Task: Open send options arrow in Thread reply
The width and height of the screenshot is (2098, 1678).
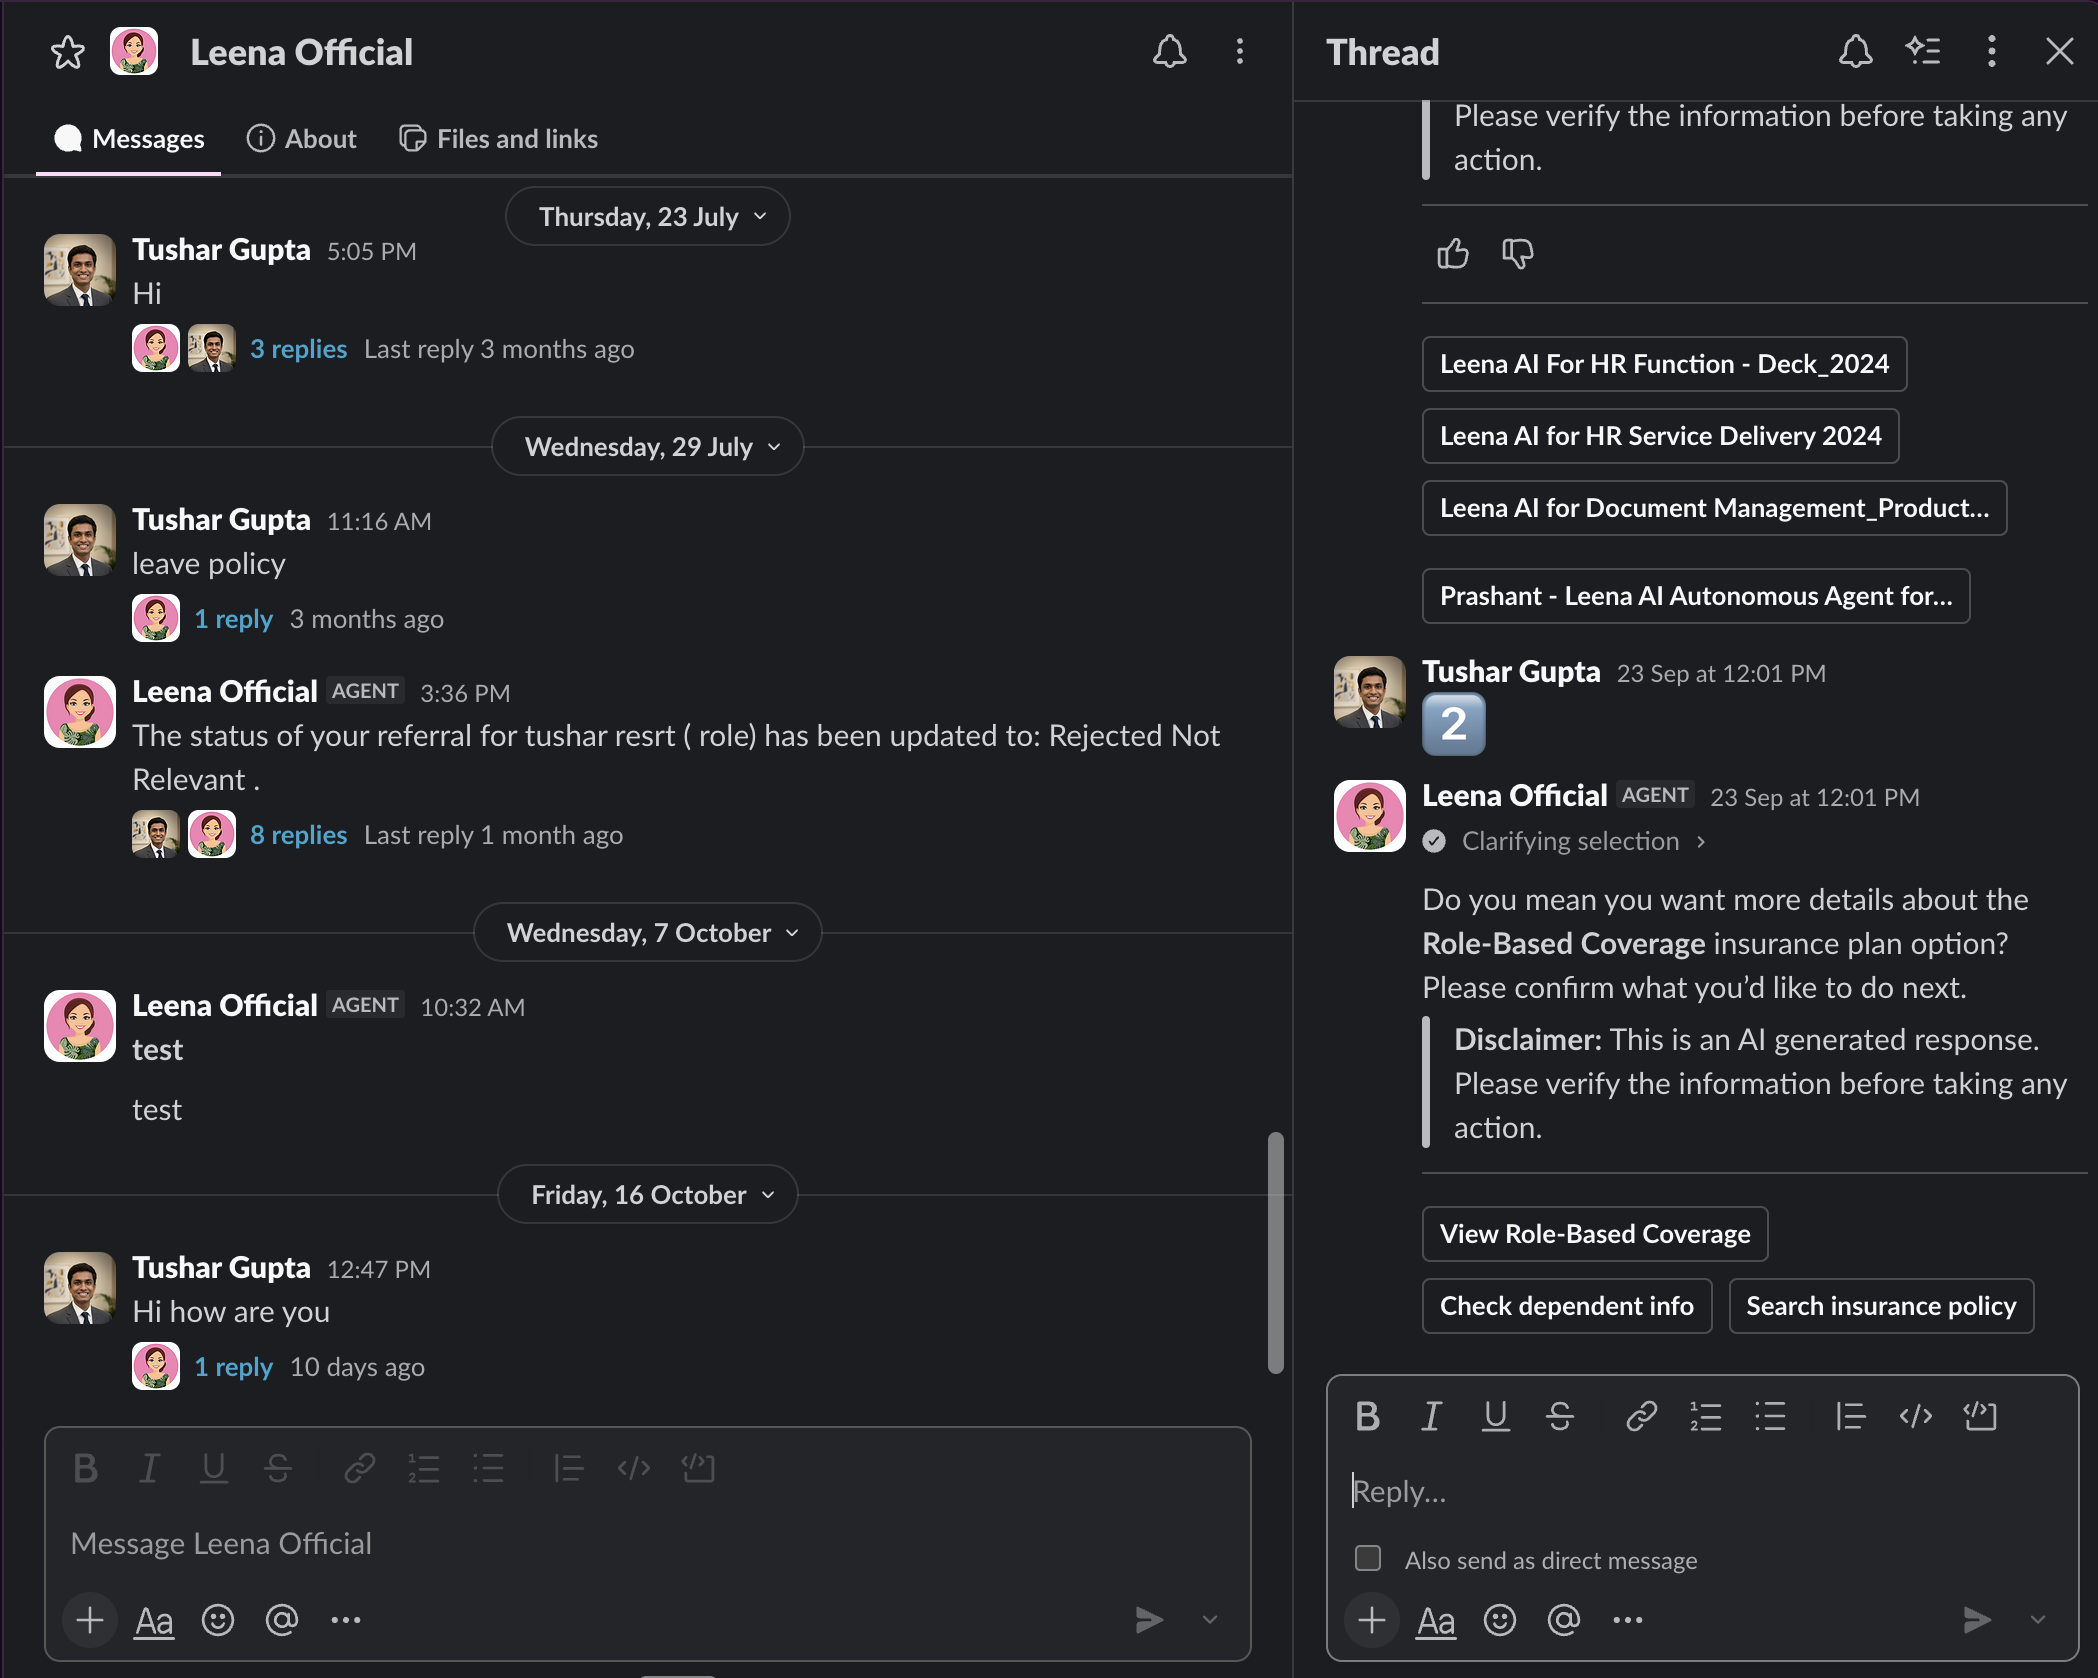Action: tap(2038, 1620)
